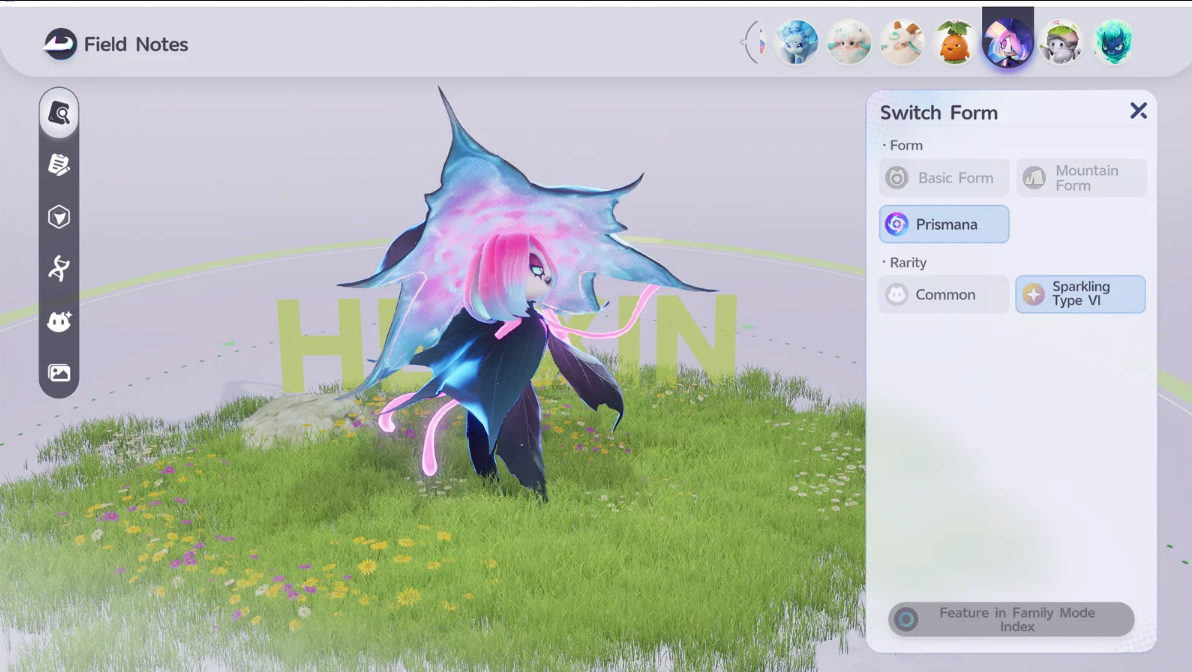Viewport: 1192px width, 672px height.
Task: Click the Rarity section label
Action: point(908,262)
